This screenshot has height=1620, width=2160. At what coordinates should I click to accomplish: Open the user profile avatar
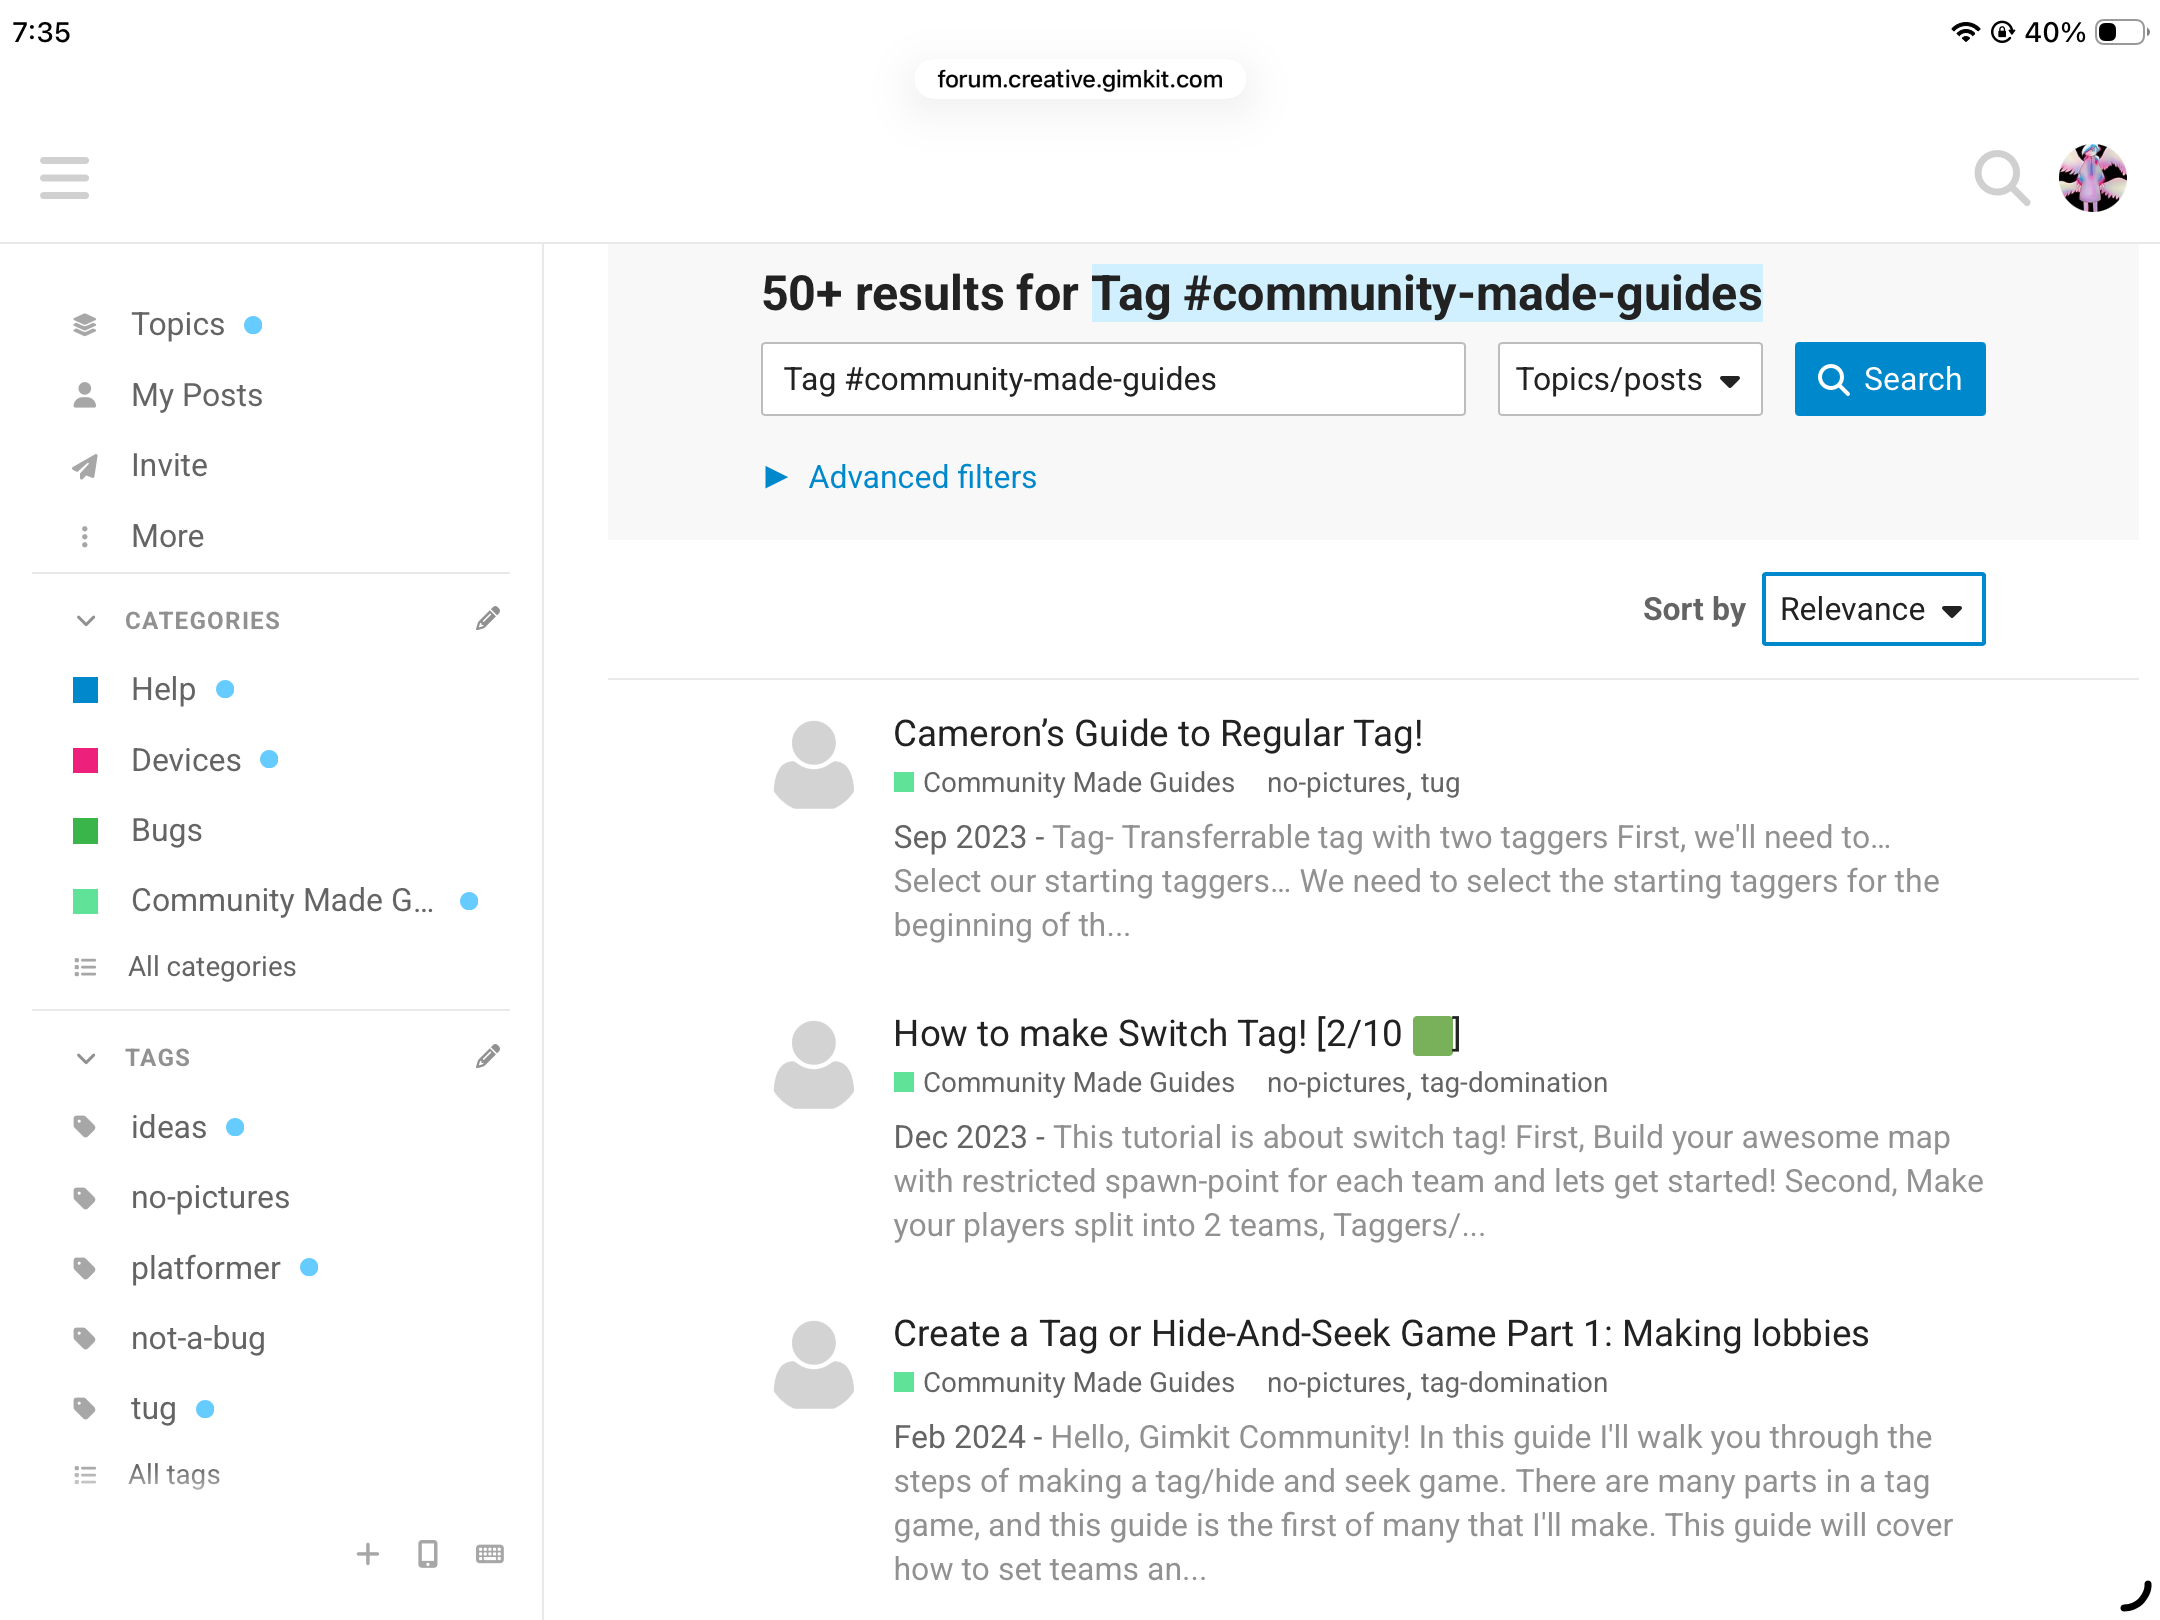tap(2092, 178)
